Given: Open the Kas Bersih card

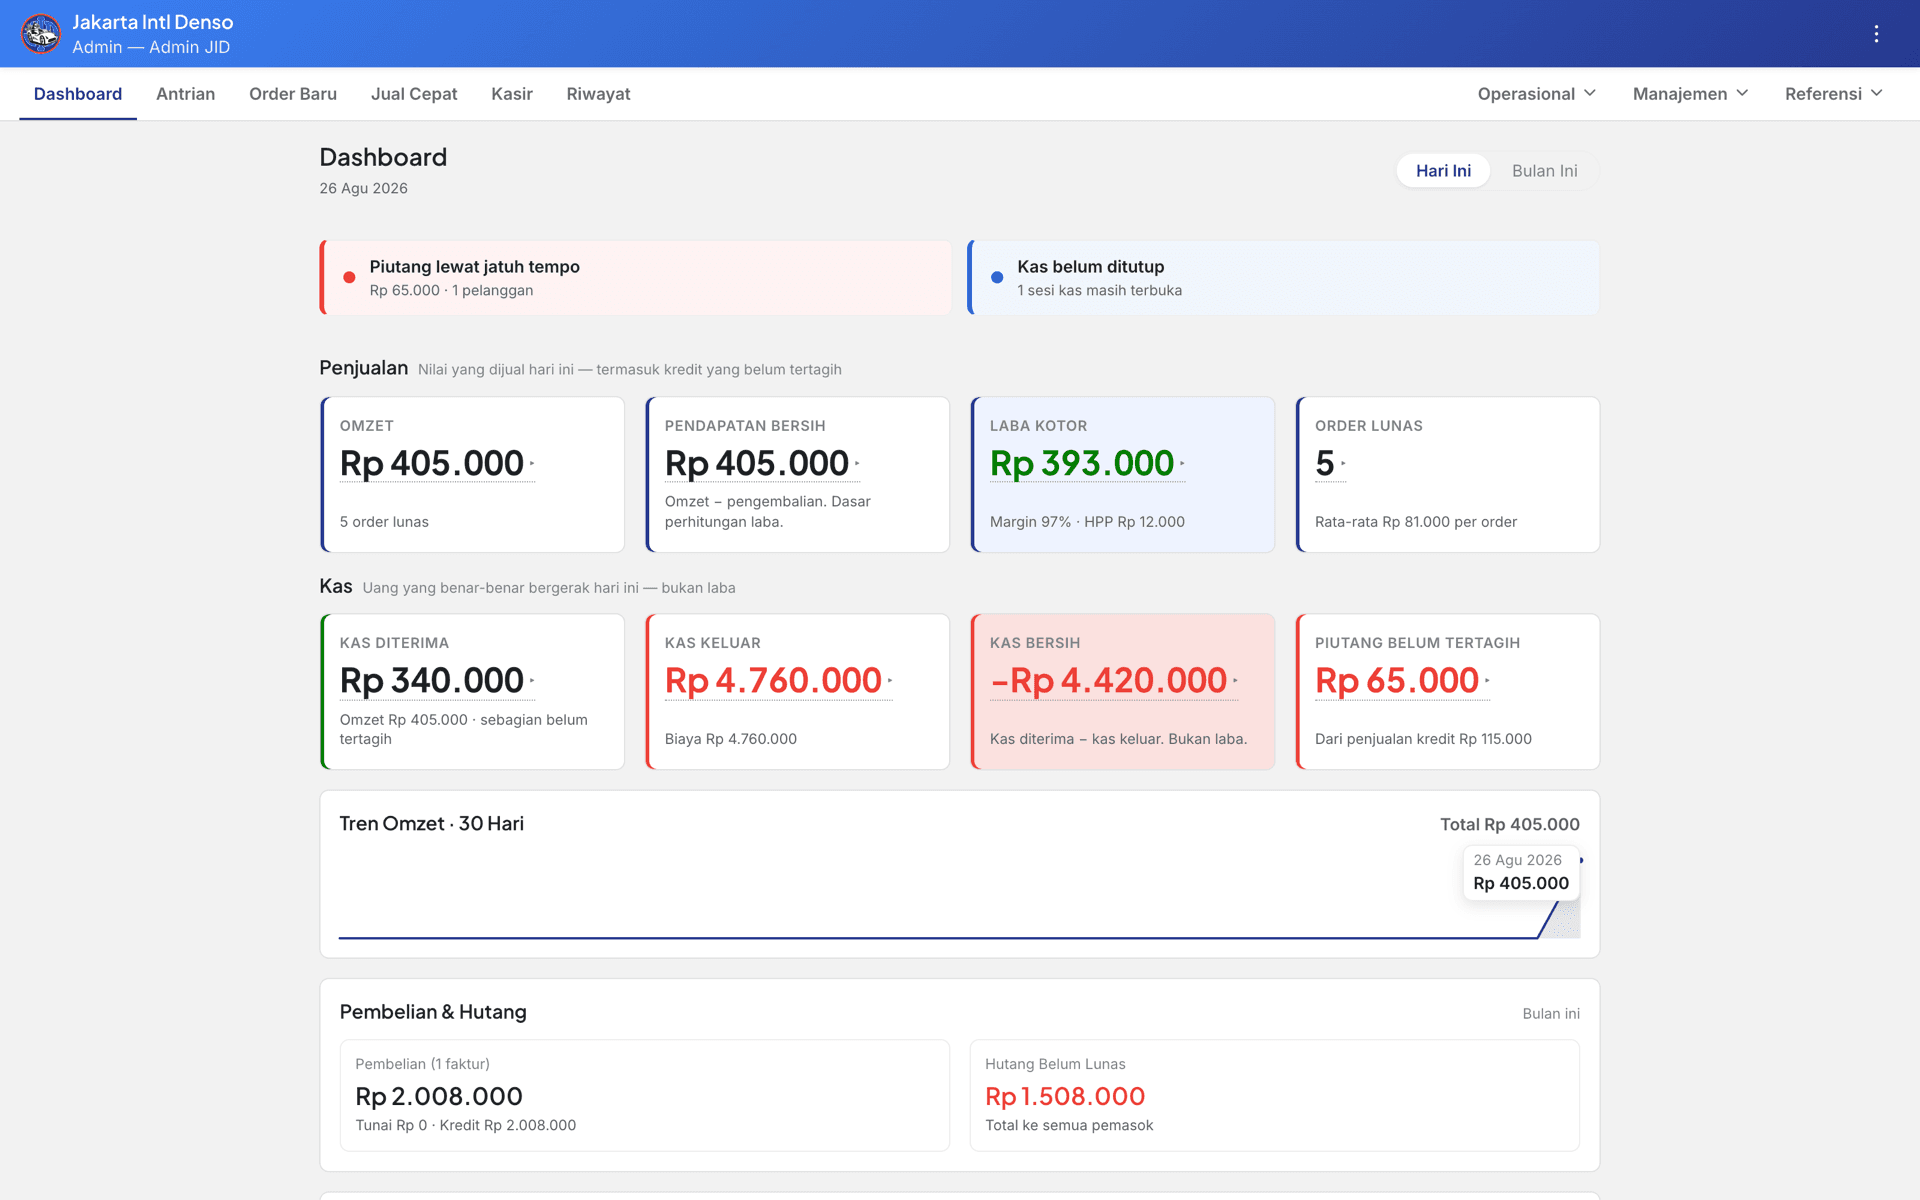Looking at the screenshot, I should tap(1122, 692).
